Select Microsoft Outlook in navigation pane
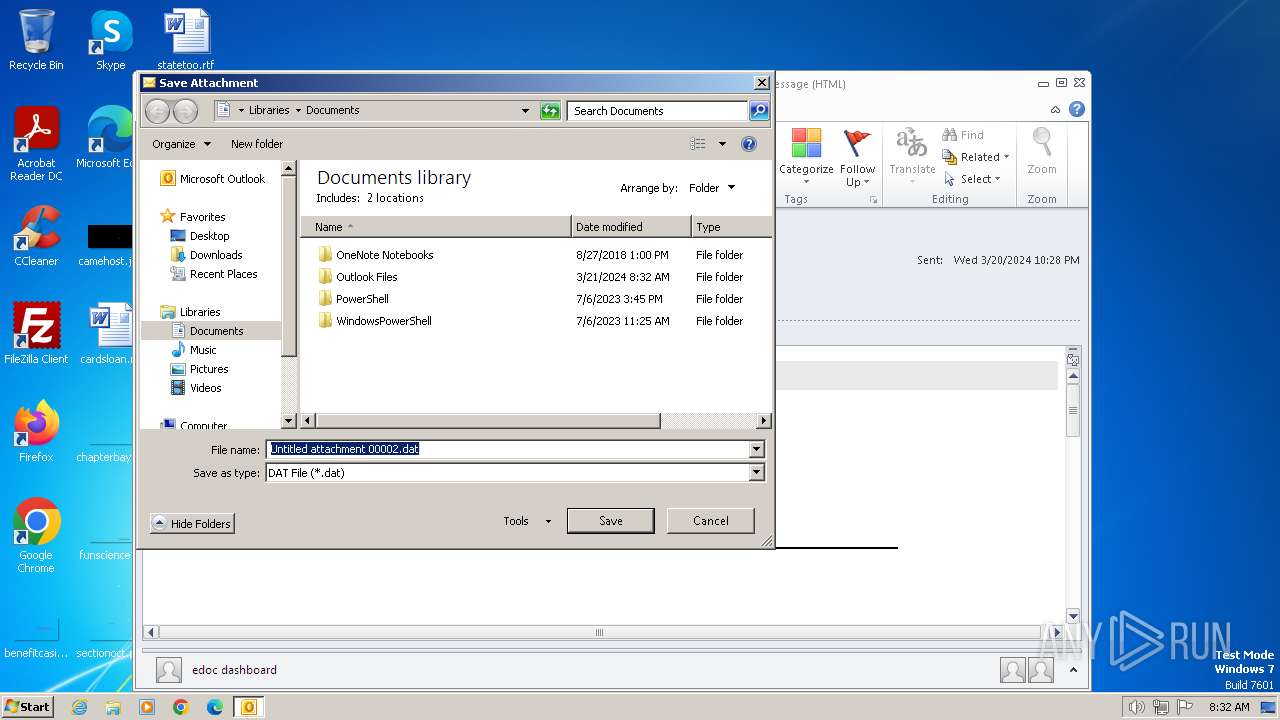 coord(213,179)
